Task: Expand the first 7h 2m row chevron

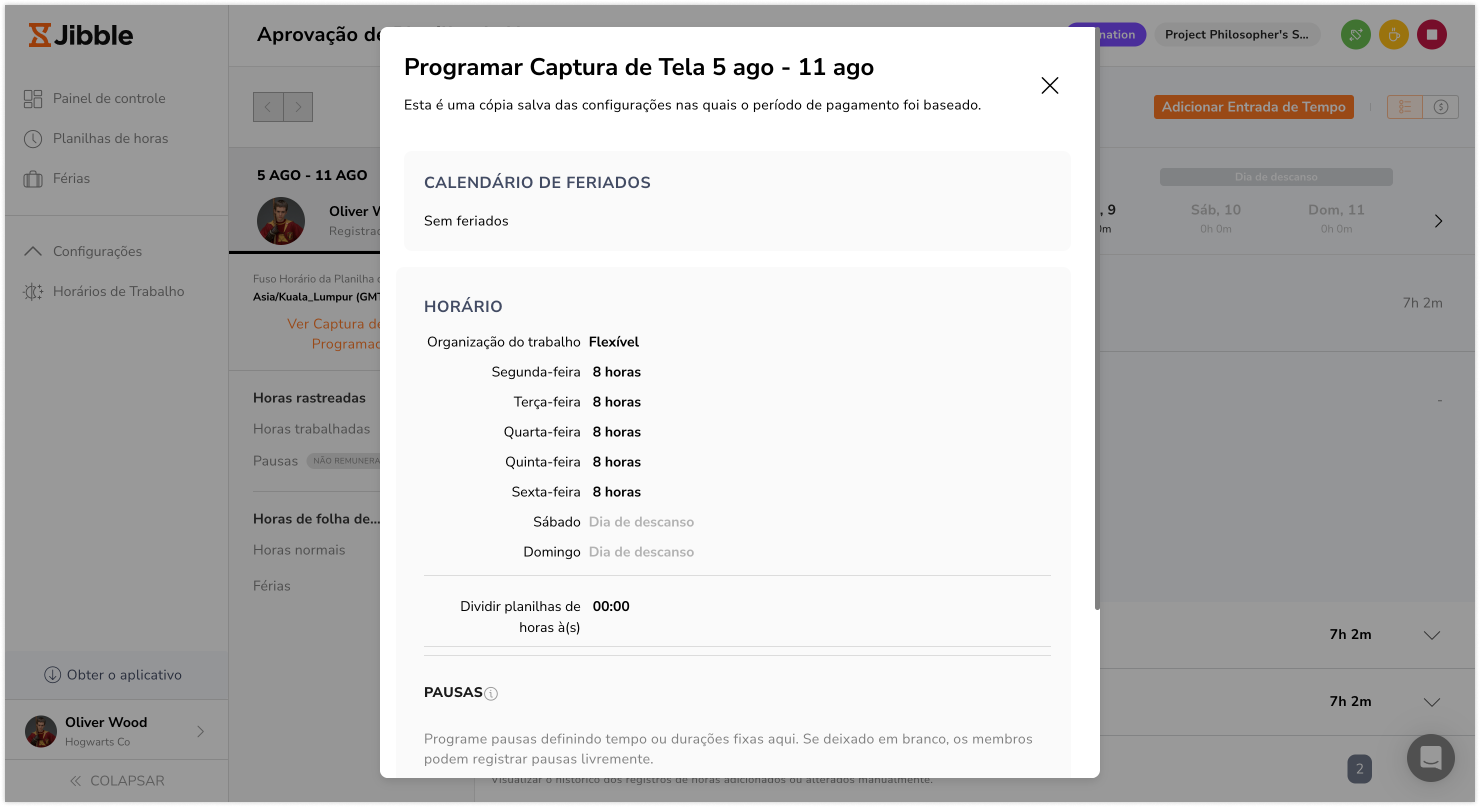Action: pyautogui.click(x=1431, y=635)
